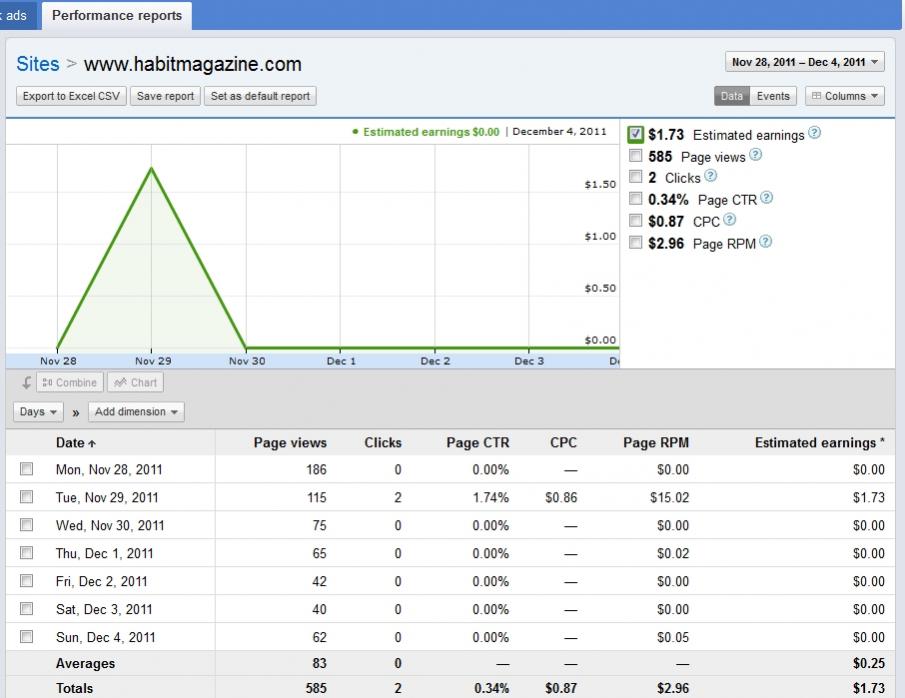905x698 pixels.
Task: Open help icon beside Clicks metric
Action: pos(710,176)
